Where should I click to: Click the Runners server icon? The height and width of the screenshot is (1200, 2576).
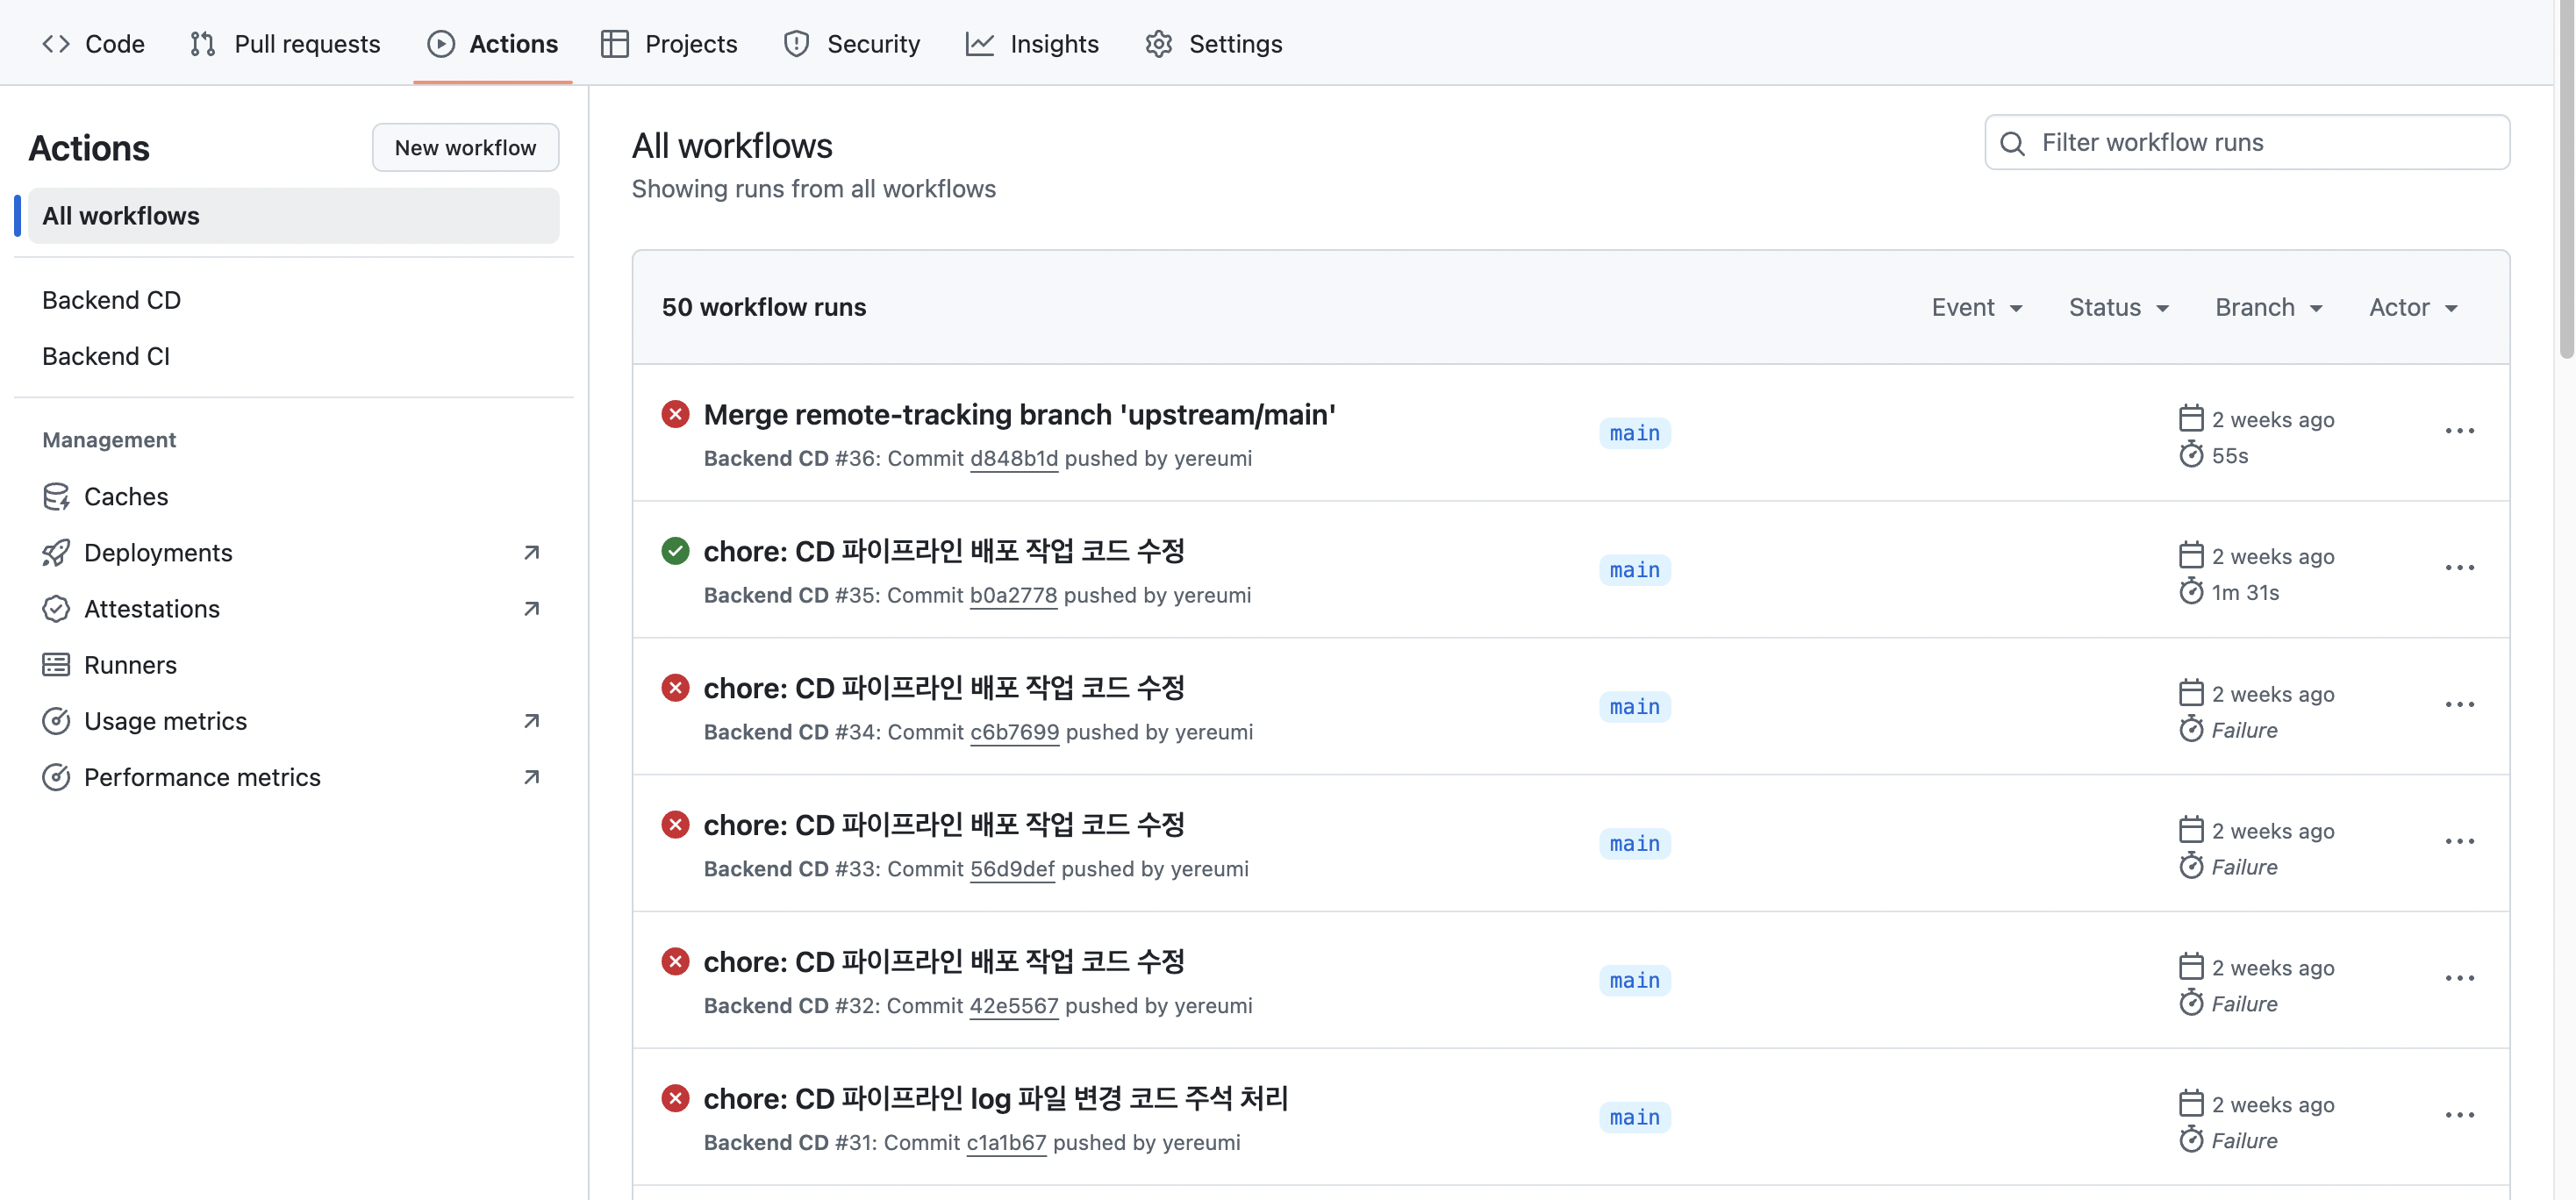(x=56, y=665)
